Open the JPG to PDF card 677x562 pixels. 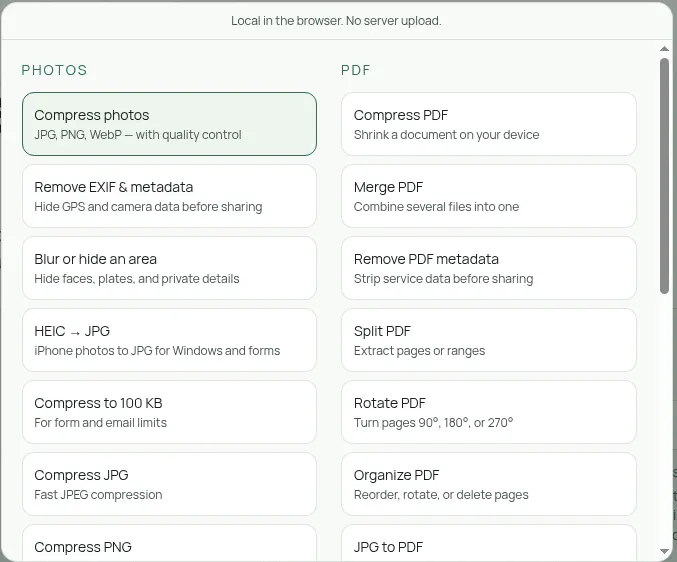pyautogui.click(x=489, y=543)
